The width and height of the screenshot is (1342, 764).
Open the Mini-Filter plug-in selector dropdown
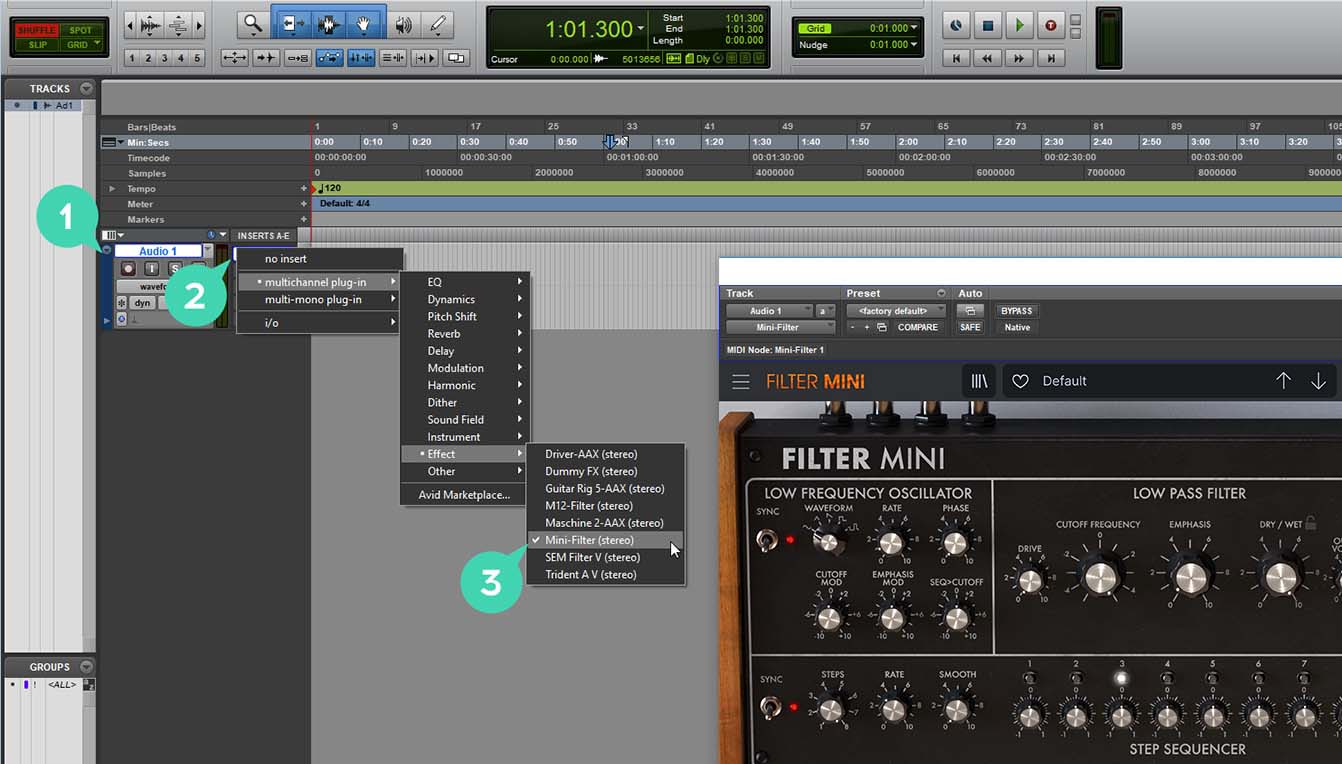781,327
